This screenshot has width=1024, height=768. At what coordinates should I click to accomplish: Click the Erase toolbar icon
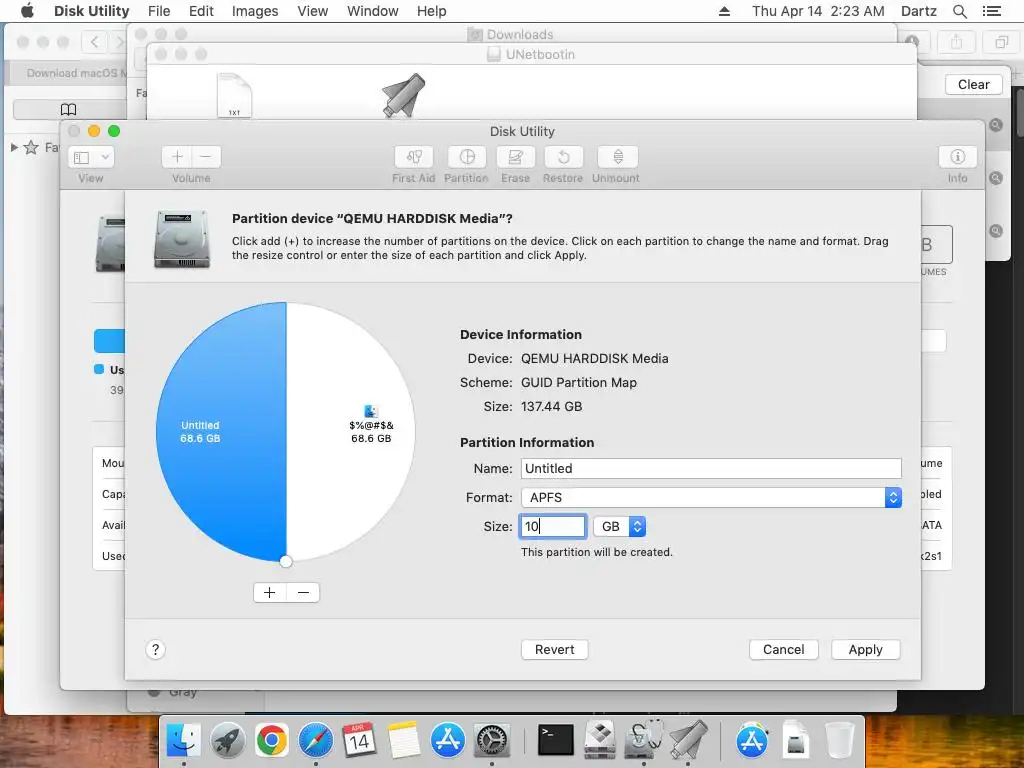tap(515, 157)
